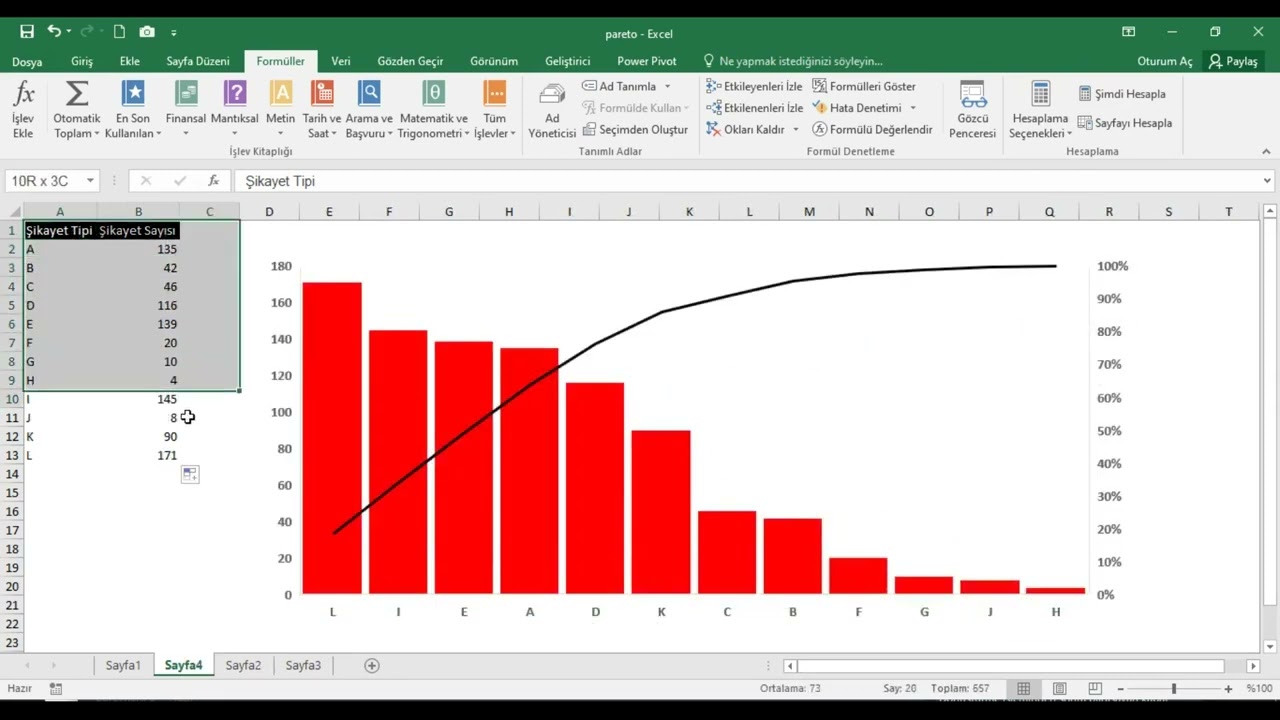This screenshot has width=1280, height=720.
Task: Open the Ad Yöneticisi name manager
Action: (552, 109)
